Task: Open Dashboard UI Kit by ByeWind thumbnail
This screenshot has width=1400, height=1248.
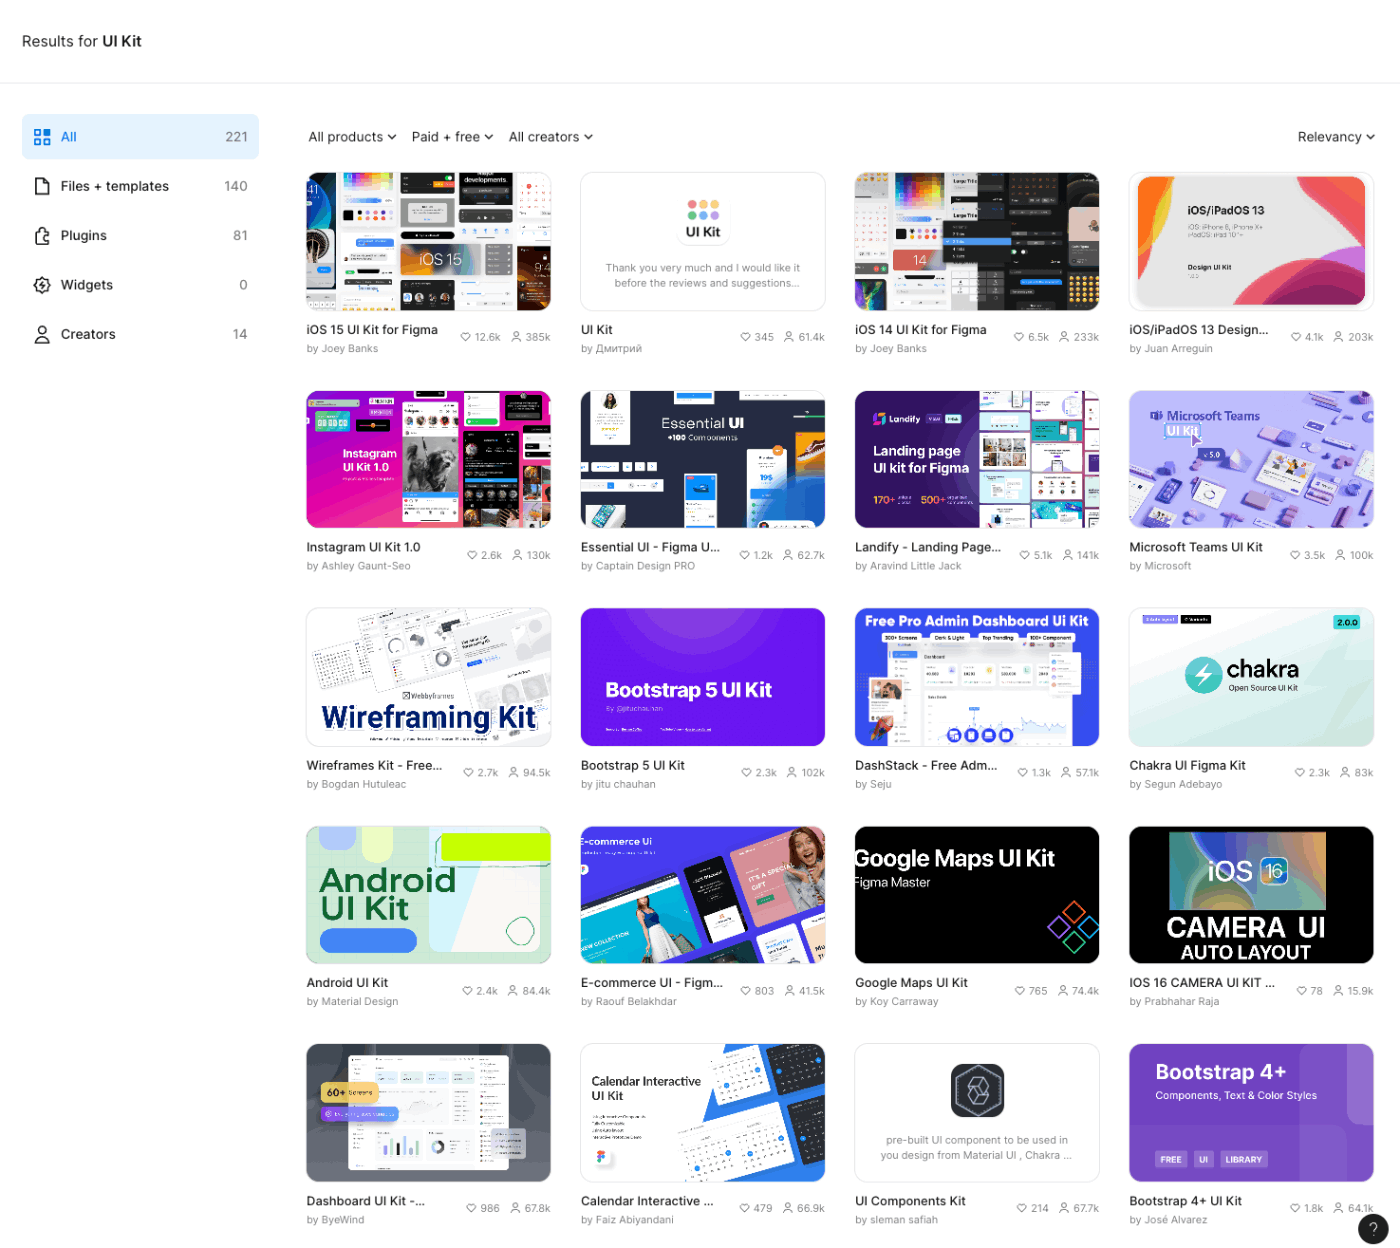Action: coord(428,1113)
